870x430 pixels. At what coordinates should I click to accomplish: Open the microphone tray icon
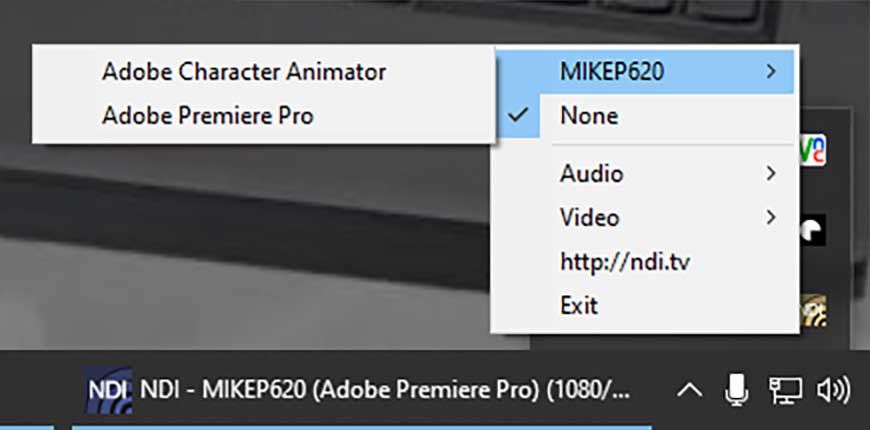(x=737, y=389)
